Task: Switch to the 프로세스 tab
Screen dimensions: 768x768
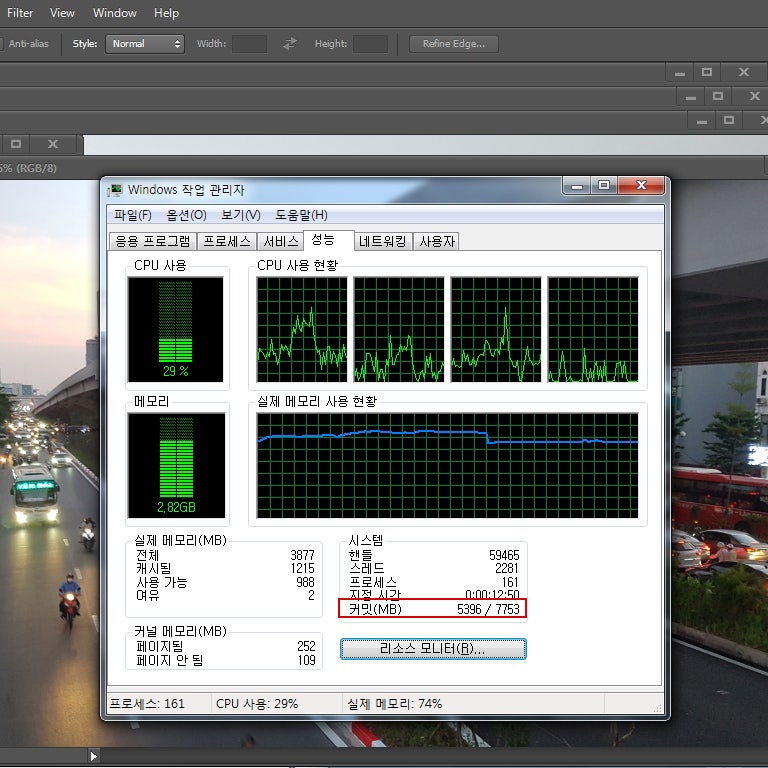Action: (x=227, y=241)
